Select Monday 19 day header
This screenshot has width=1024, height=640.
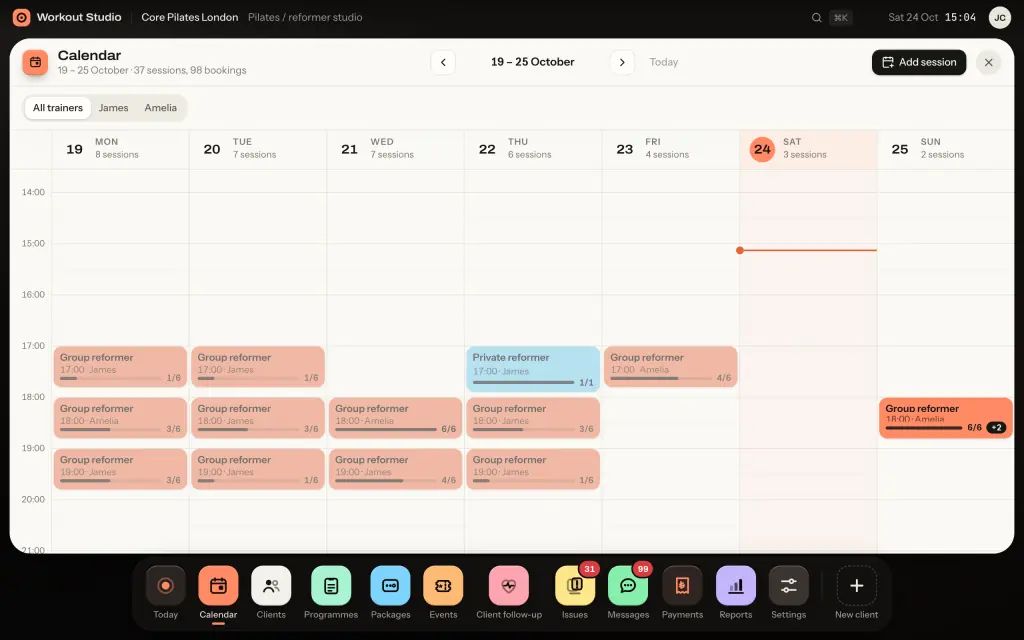pos(120,149)
